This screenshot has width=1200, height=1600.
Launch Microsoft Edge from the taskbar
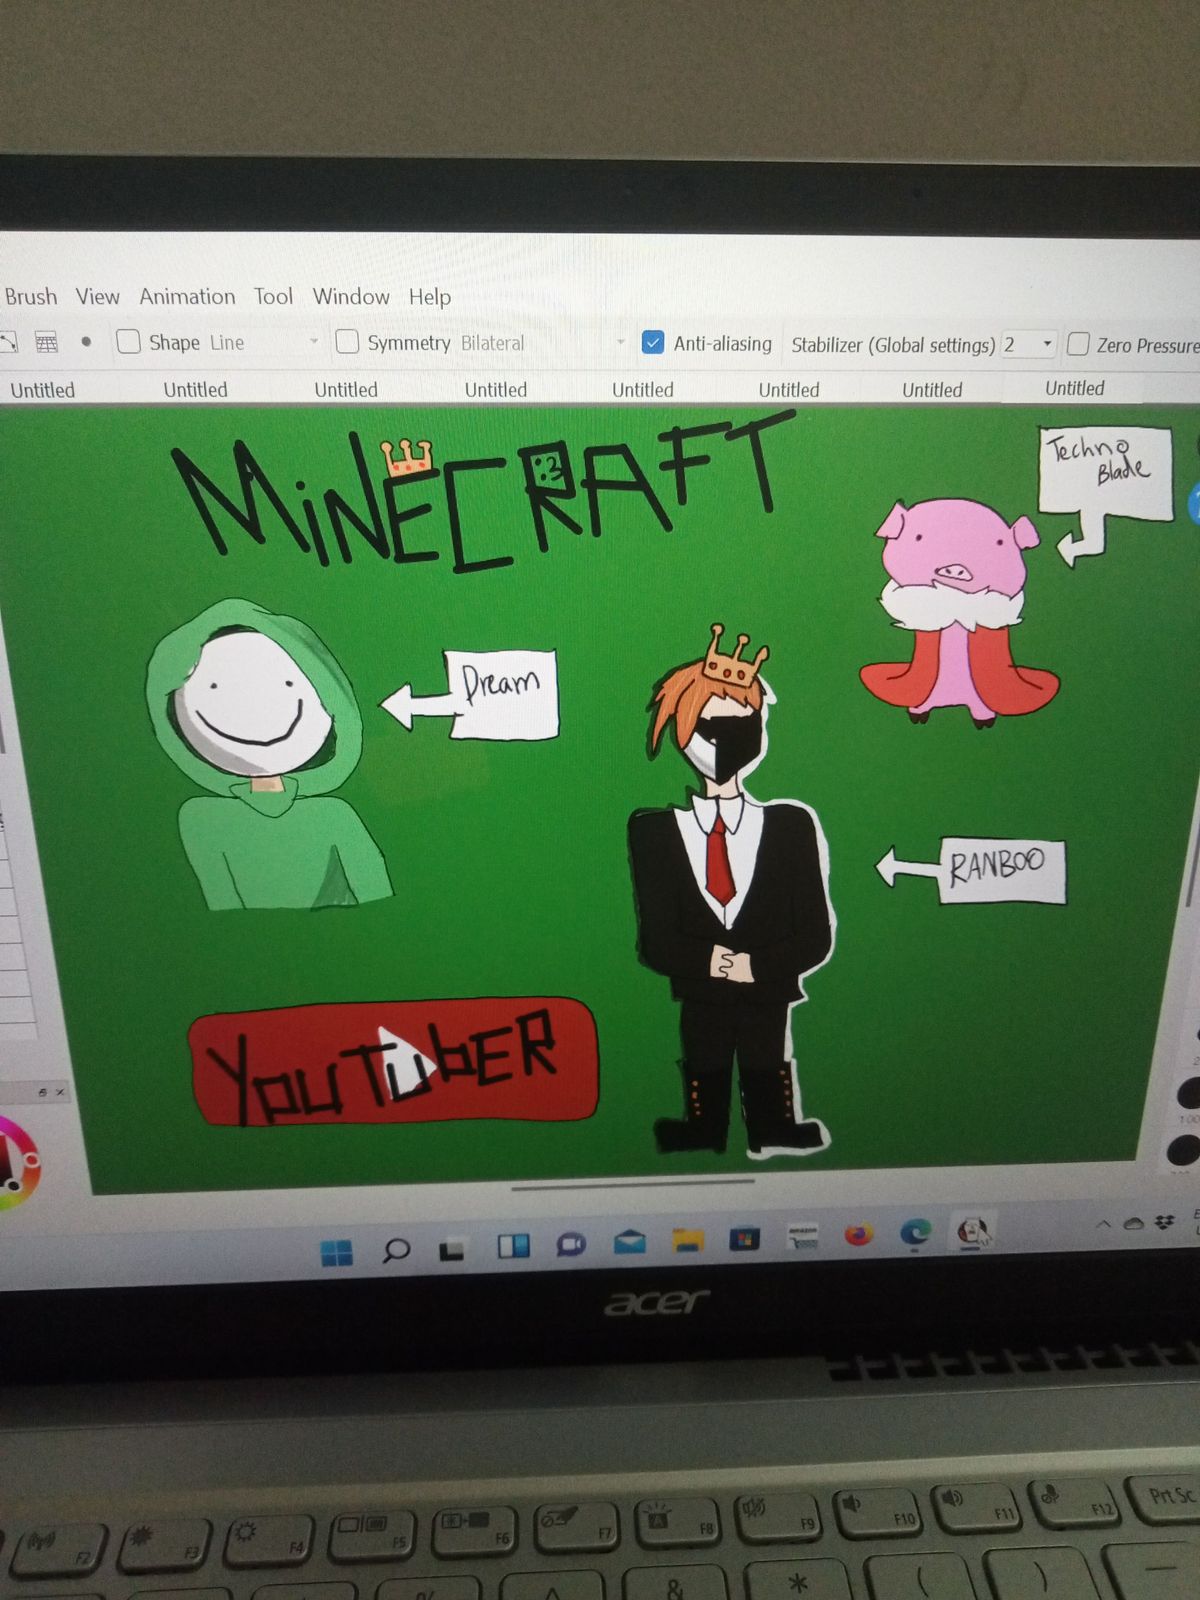[x=915, y=1234]
